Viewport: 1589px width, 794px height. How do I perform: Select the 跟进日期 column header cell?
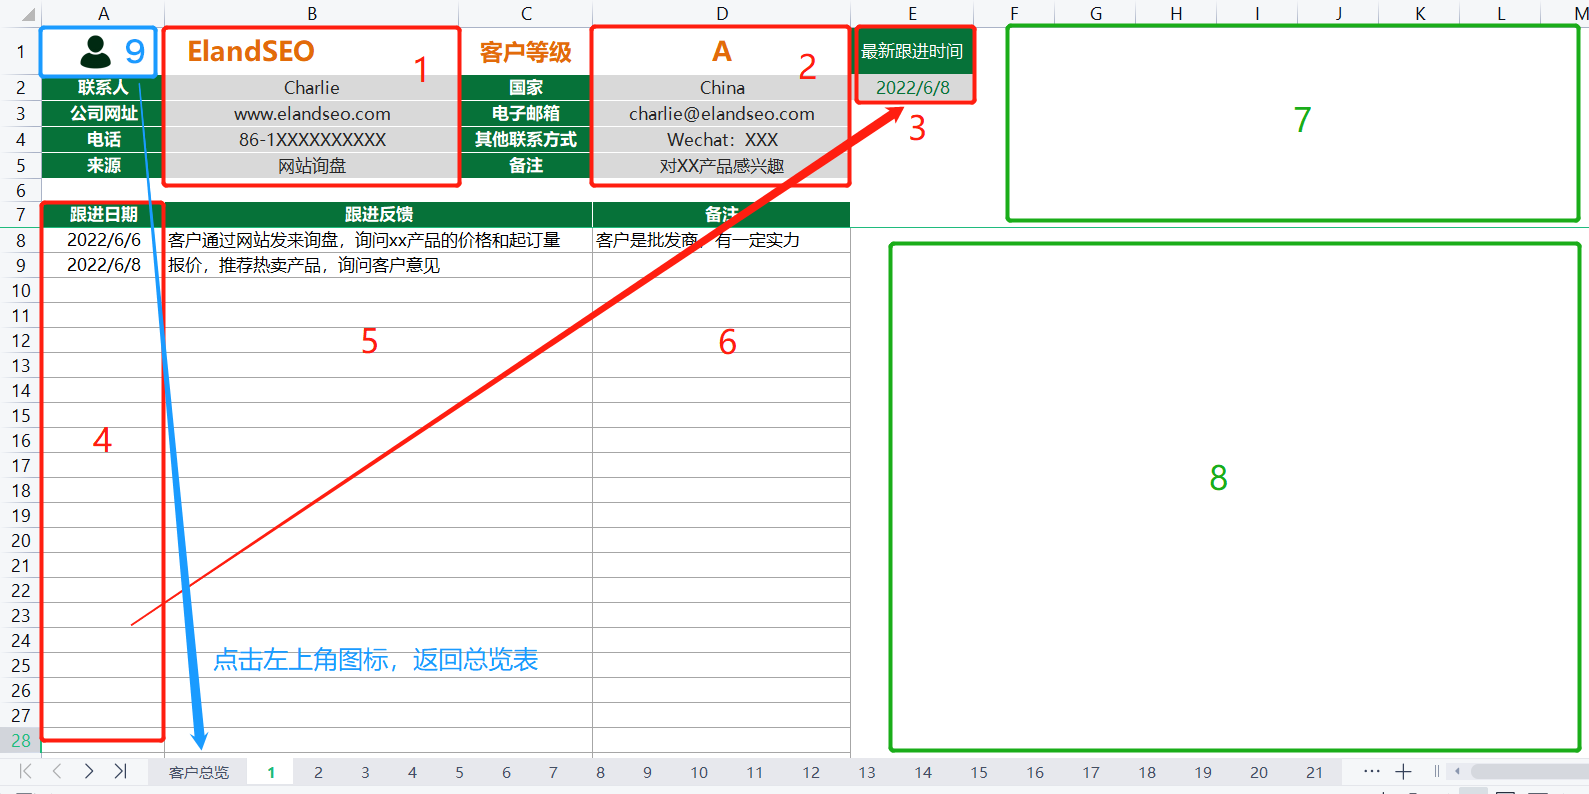[x=103, y=214]
